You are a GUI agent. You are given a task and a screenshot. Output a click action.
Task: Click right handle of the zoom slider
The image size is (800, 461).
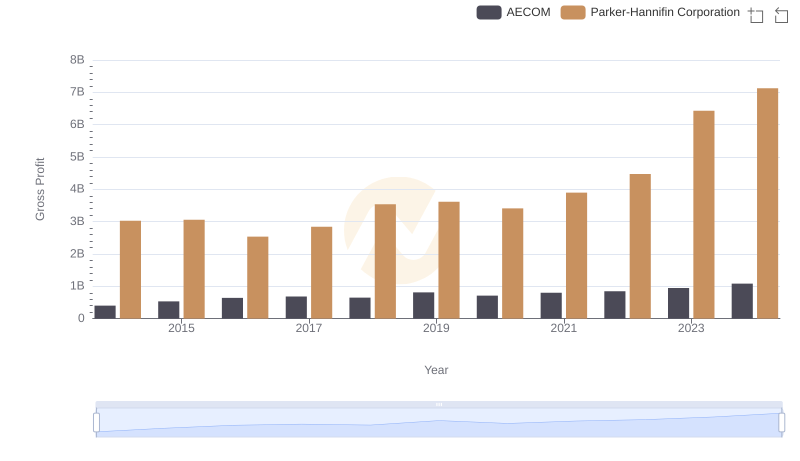(x=781, y=423)
